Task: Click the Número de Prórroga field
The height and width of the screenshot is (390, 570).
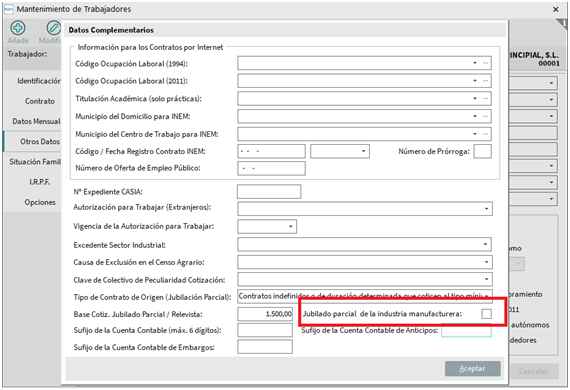Action: 482,151
